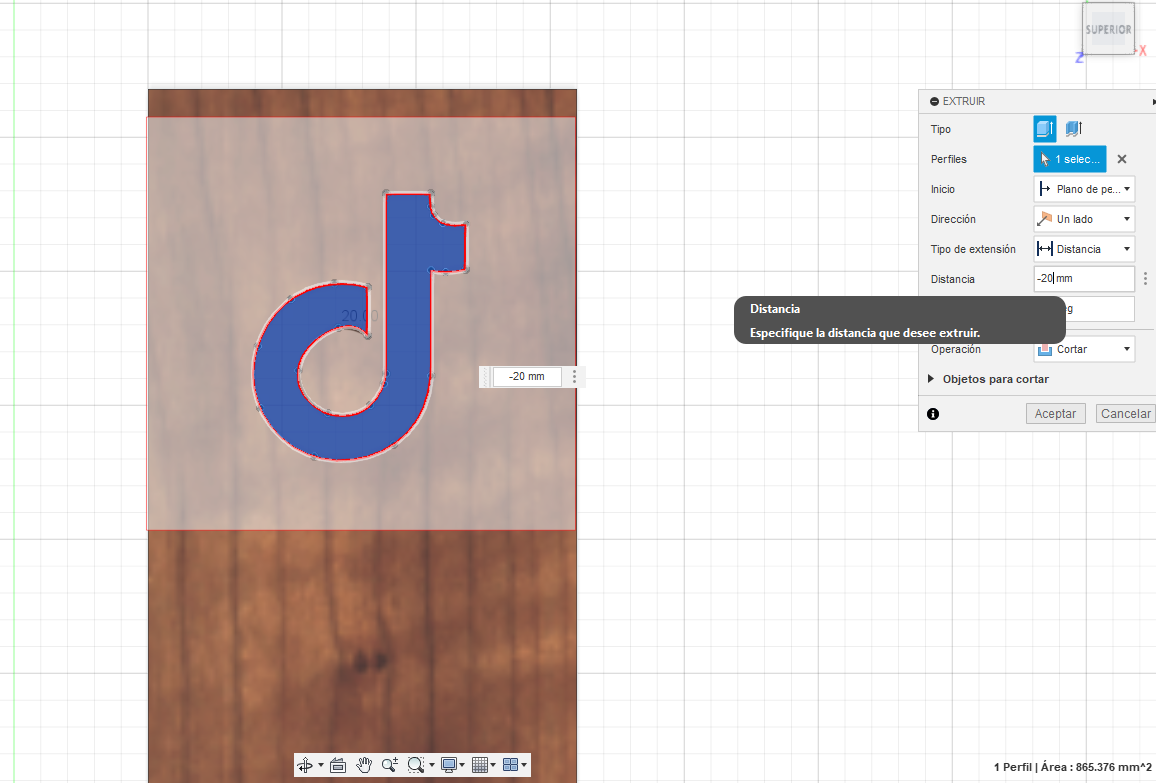Clear the profile selection with X

1122,159
